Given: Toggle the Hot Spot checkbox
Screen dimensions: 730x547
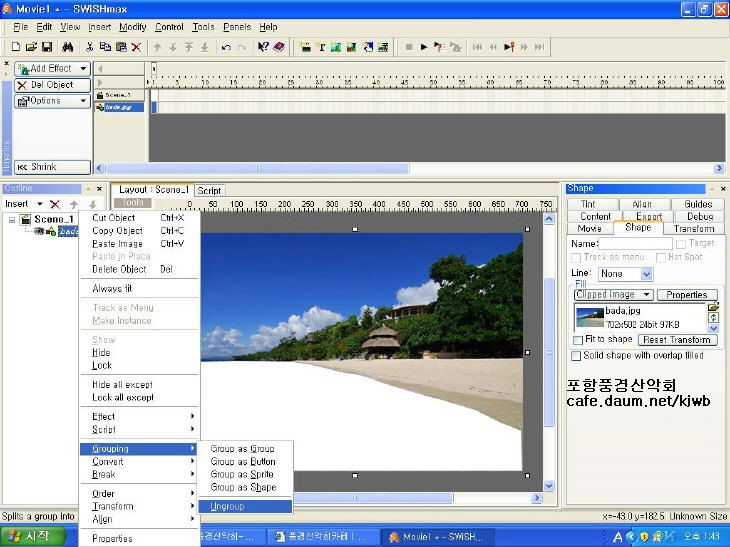Looking at the screenshot, I should click(x=660, y=257).
